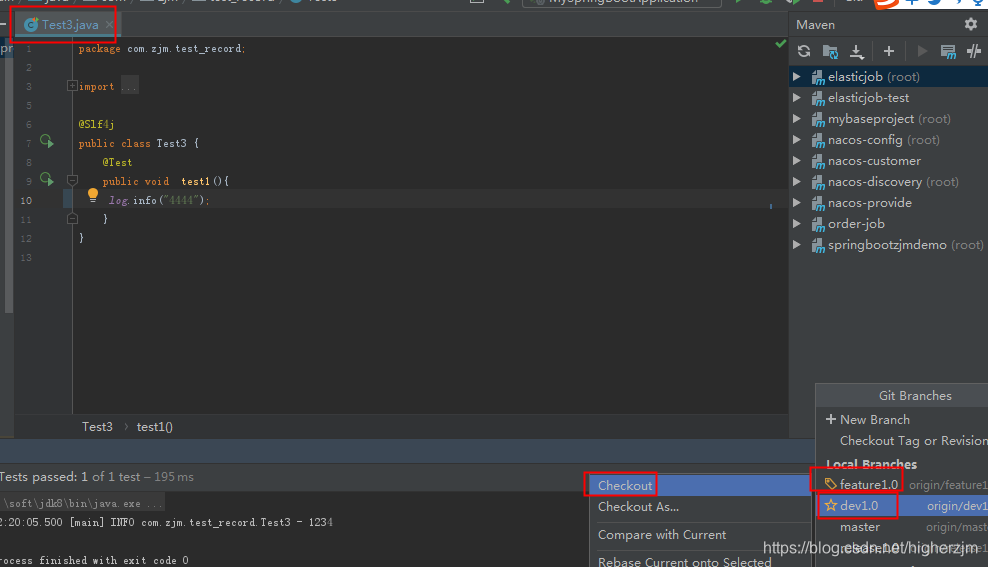Image resolution: width=988 pixels, height=567 pixels.
Task: Choose Checkout from branch submenu
Action: point(700,485)
